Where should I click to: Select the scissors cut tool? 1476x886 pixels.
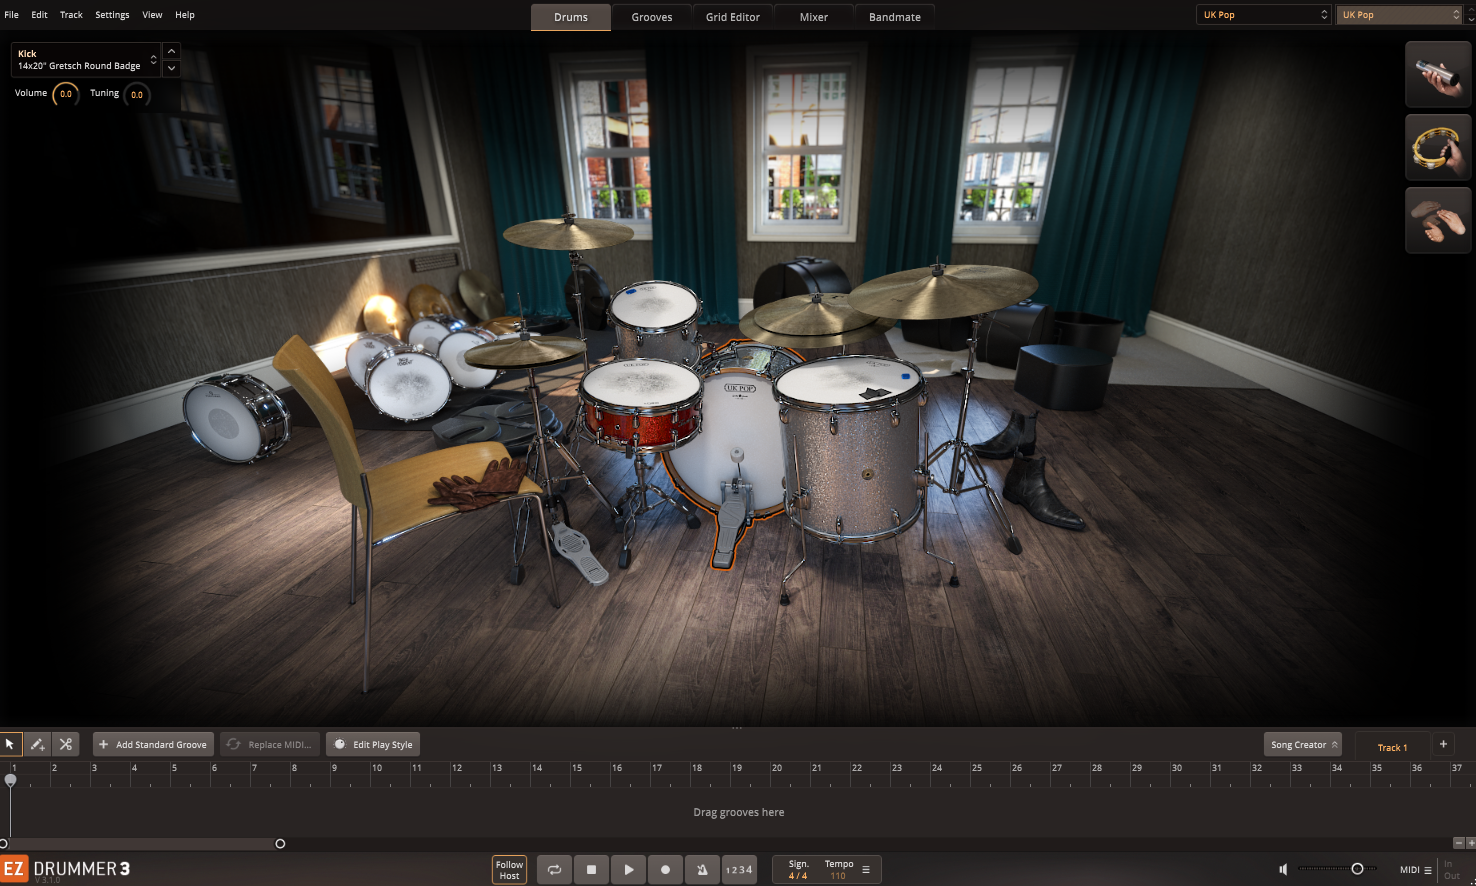(x=65, y=744)
